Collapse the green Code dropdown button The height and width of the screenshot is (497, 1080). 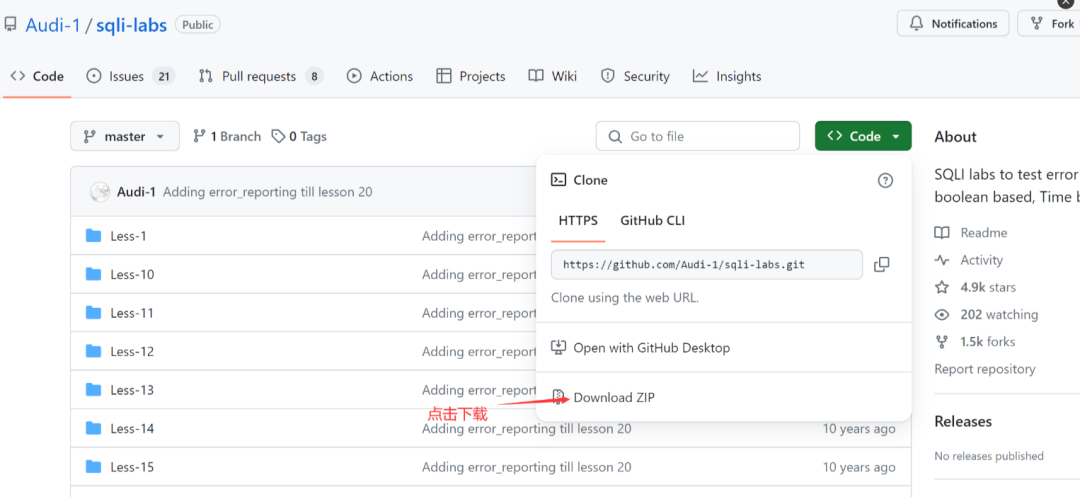[x=863, y=136]
